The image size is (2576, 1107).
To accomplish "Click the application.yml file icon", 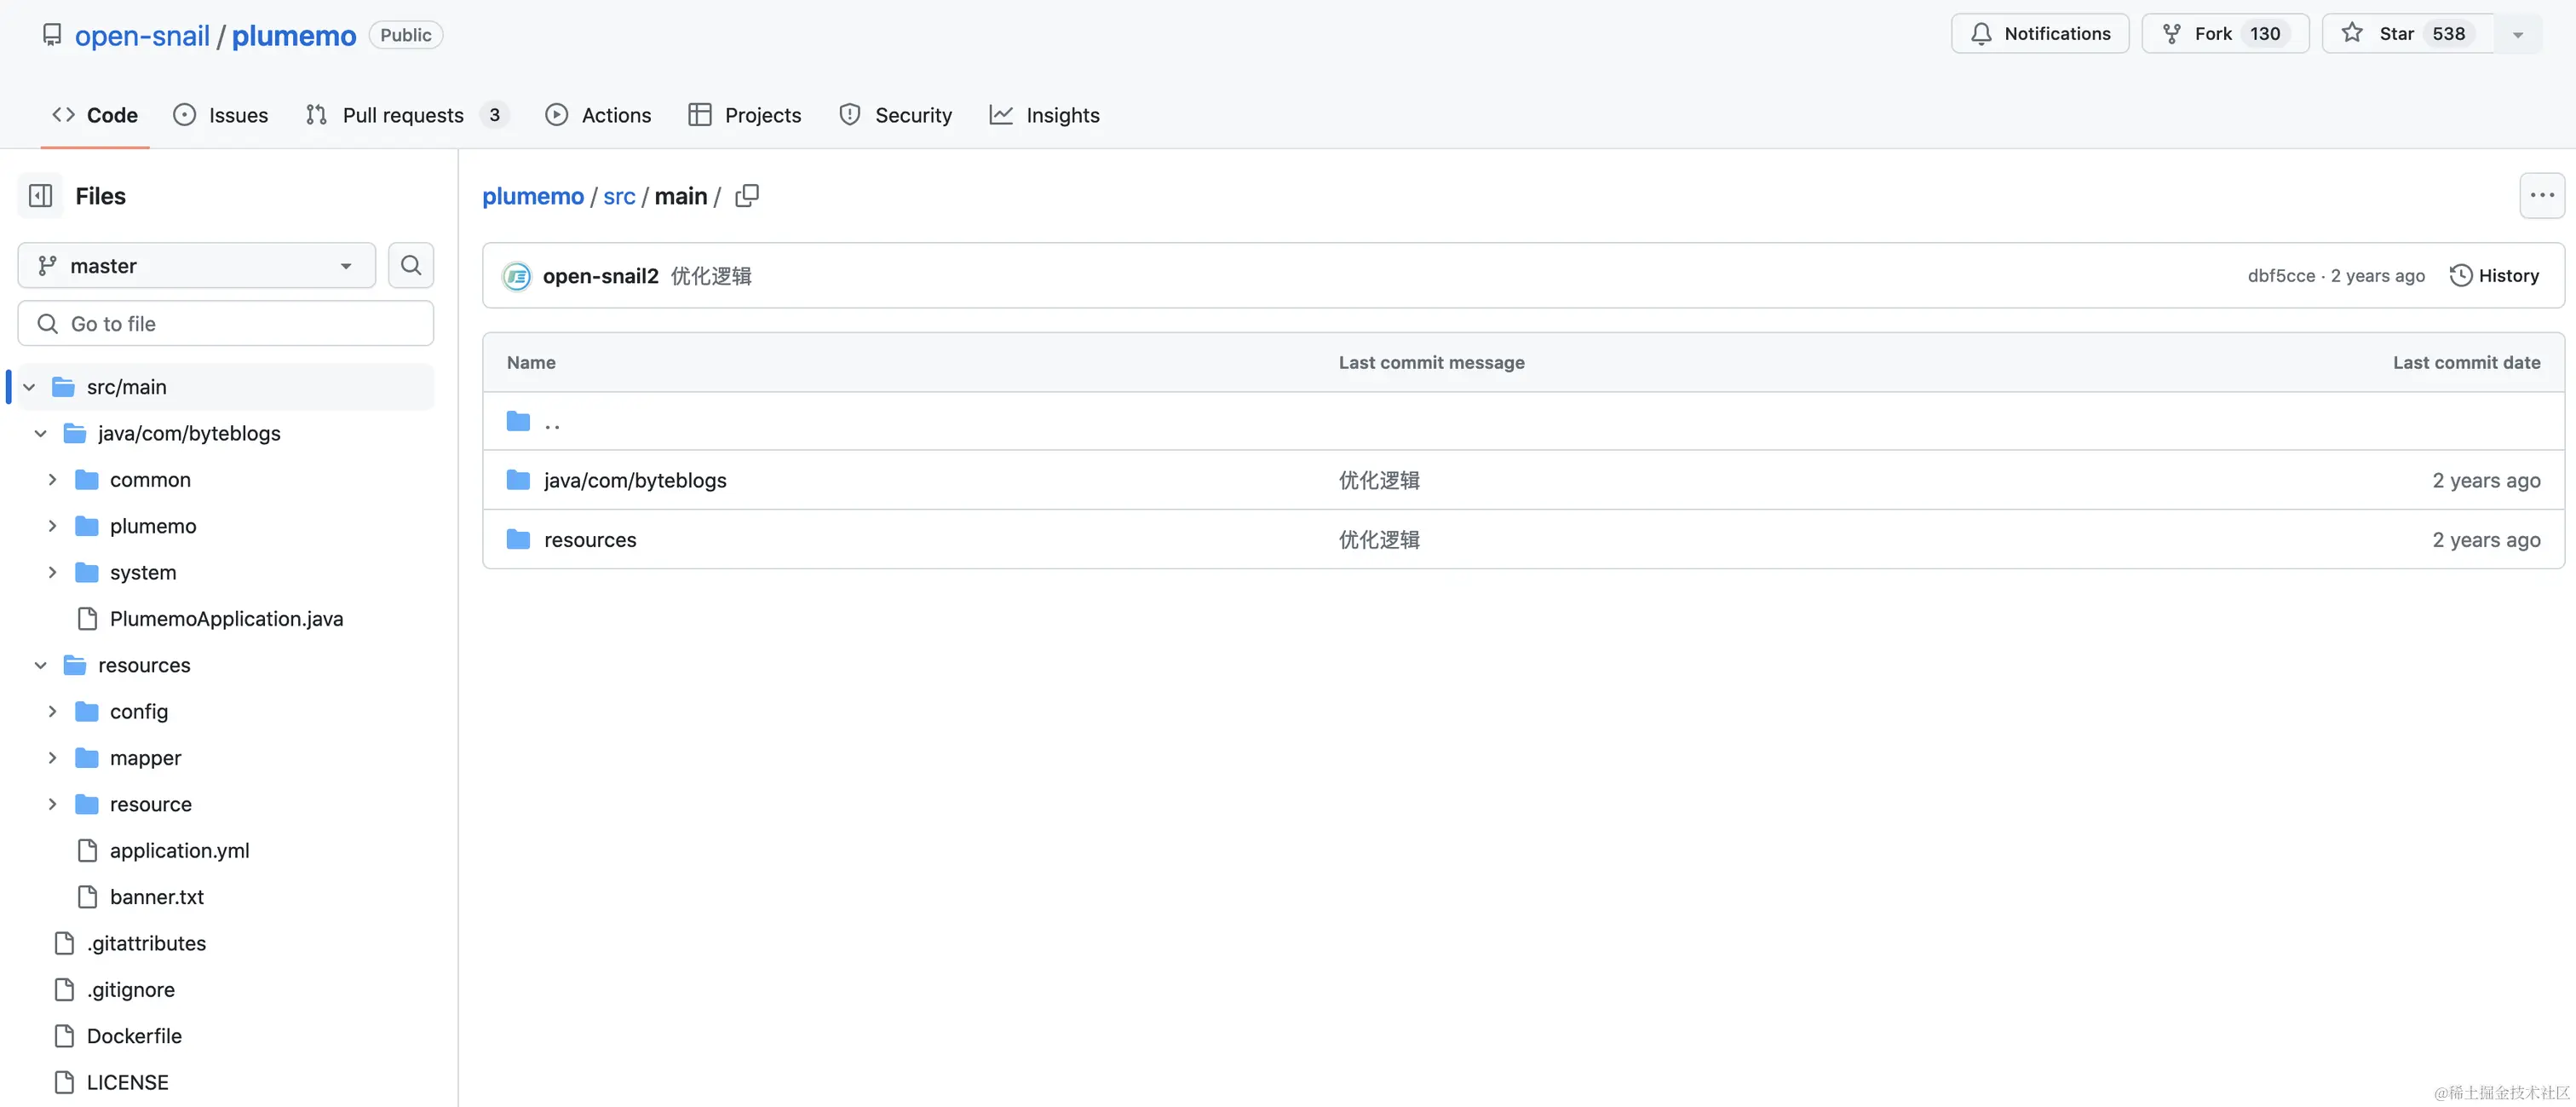I will click(x=88, y=851).
